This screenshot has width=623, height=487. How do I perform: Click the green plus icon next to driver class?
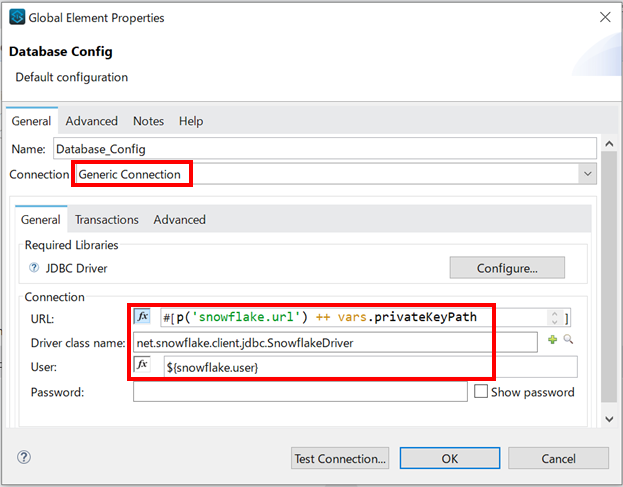(x=552, y=342)
